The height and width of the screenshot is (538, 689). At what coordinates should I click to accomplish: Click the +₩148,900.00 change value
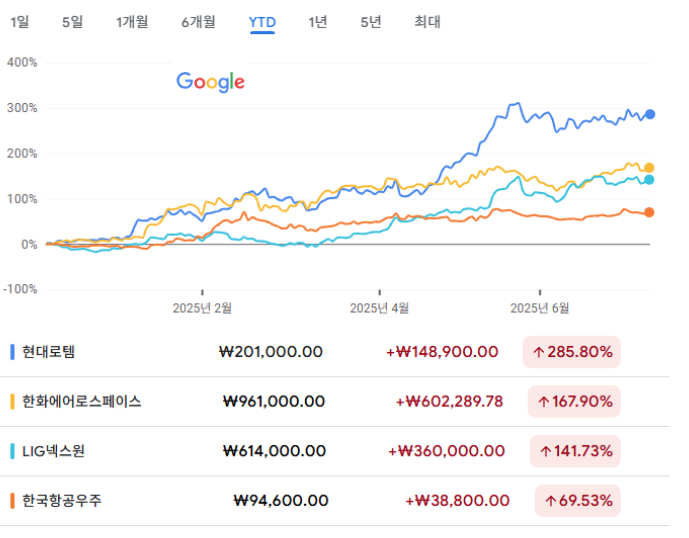pyautogui.click(x=442, y=352)
